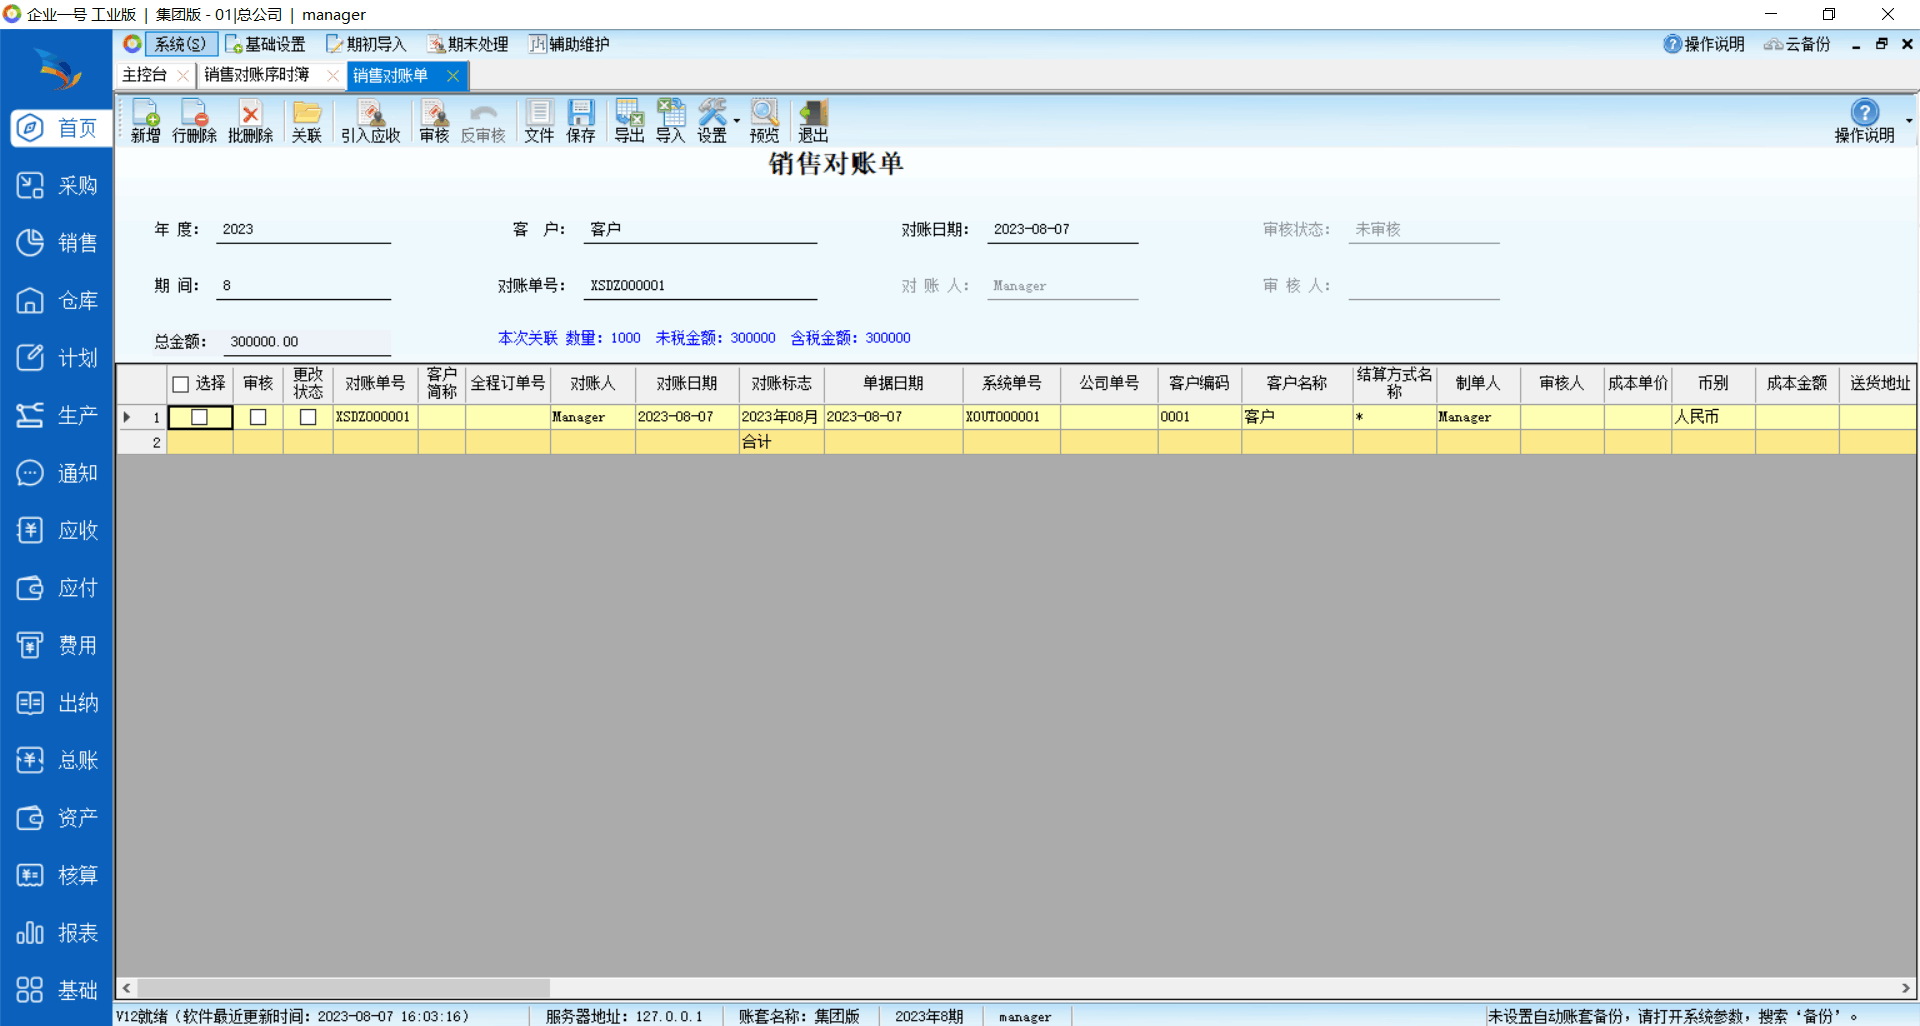Click the 审核 audit toolbar icon
The width and height of the screenshot is (1920, 1026).
click(434, 121)
